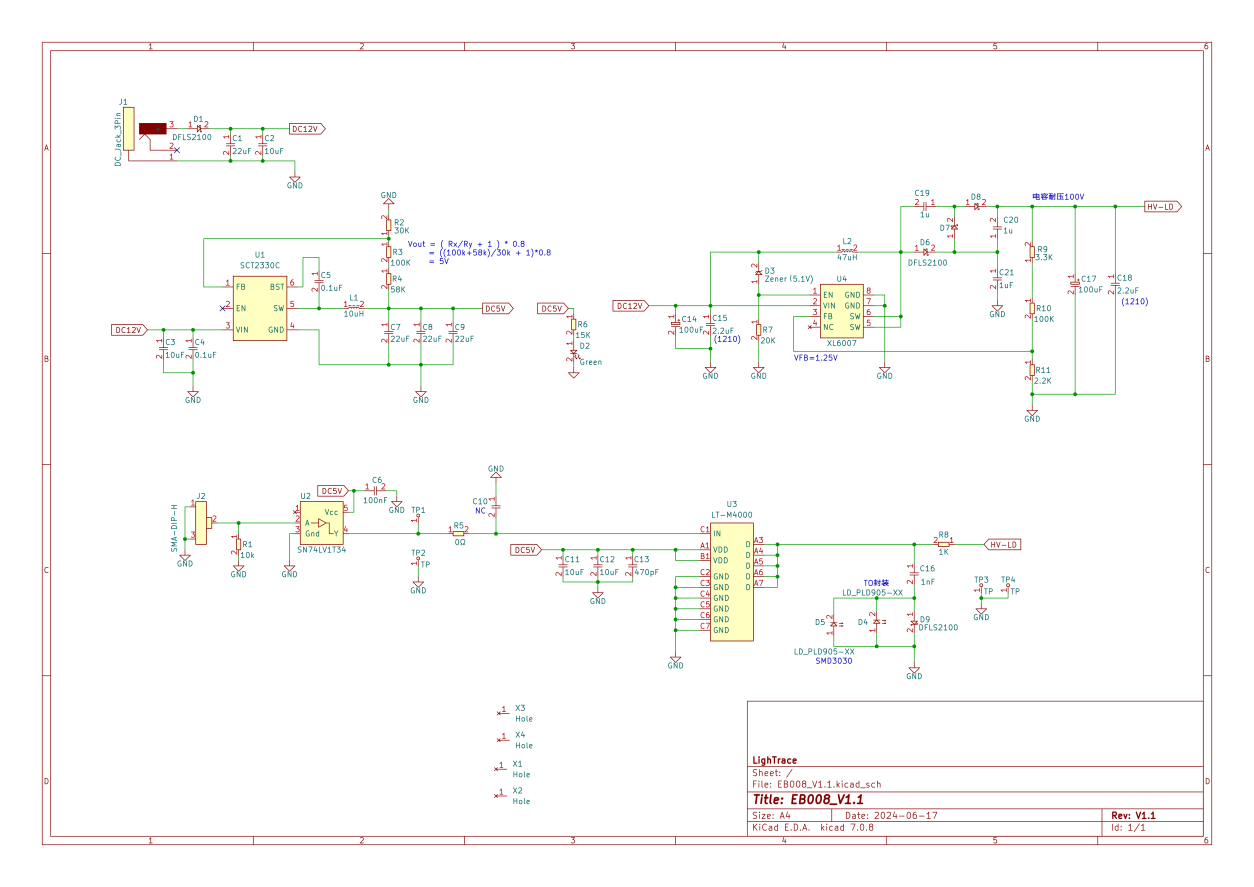
Task: Click the Green LED D2
Action: (574, 356)
